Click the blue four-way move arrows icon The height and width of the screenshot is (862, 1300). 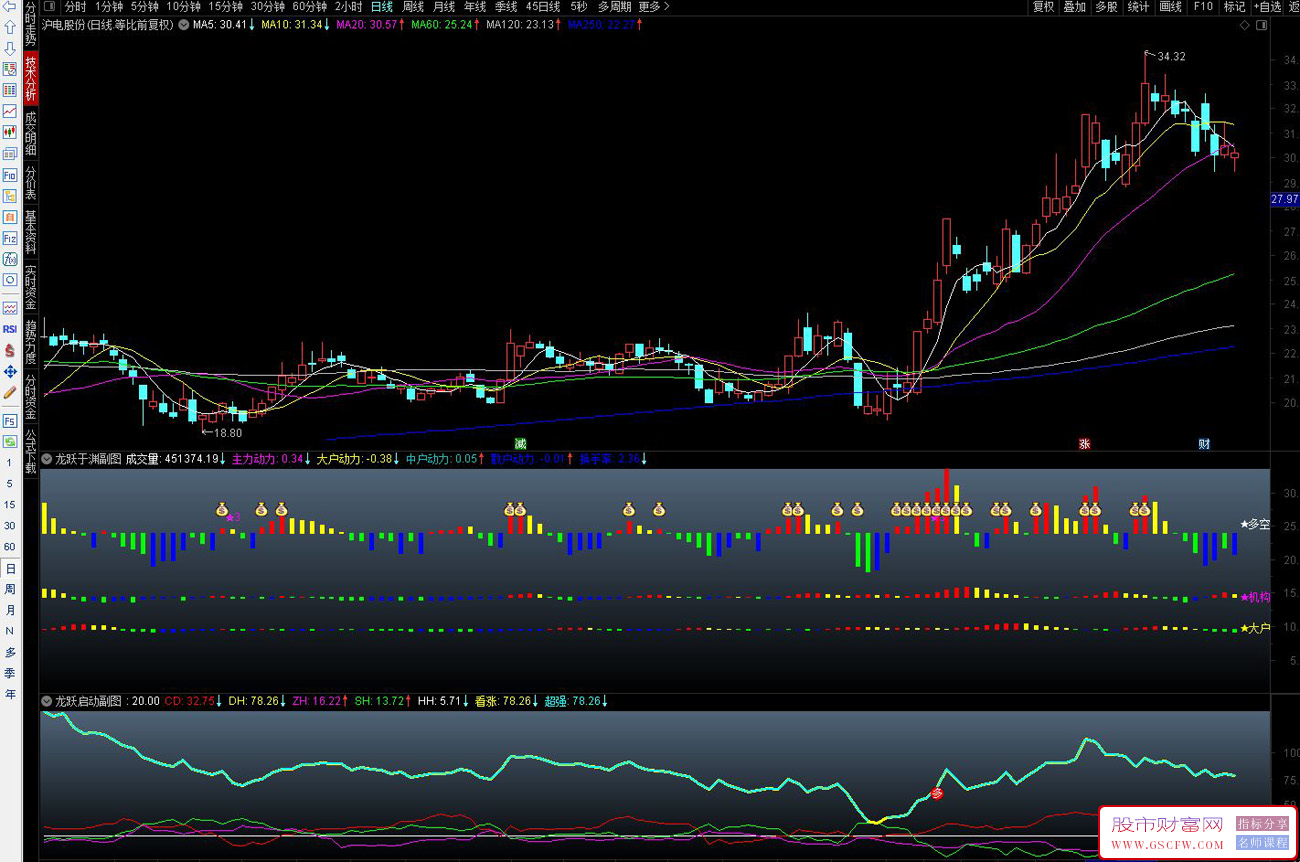click(10, 371)
